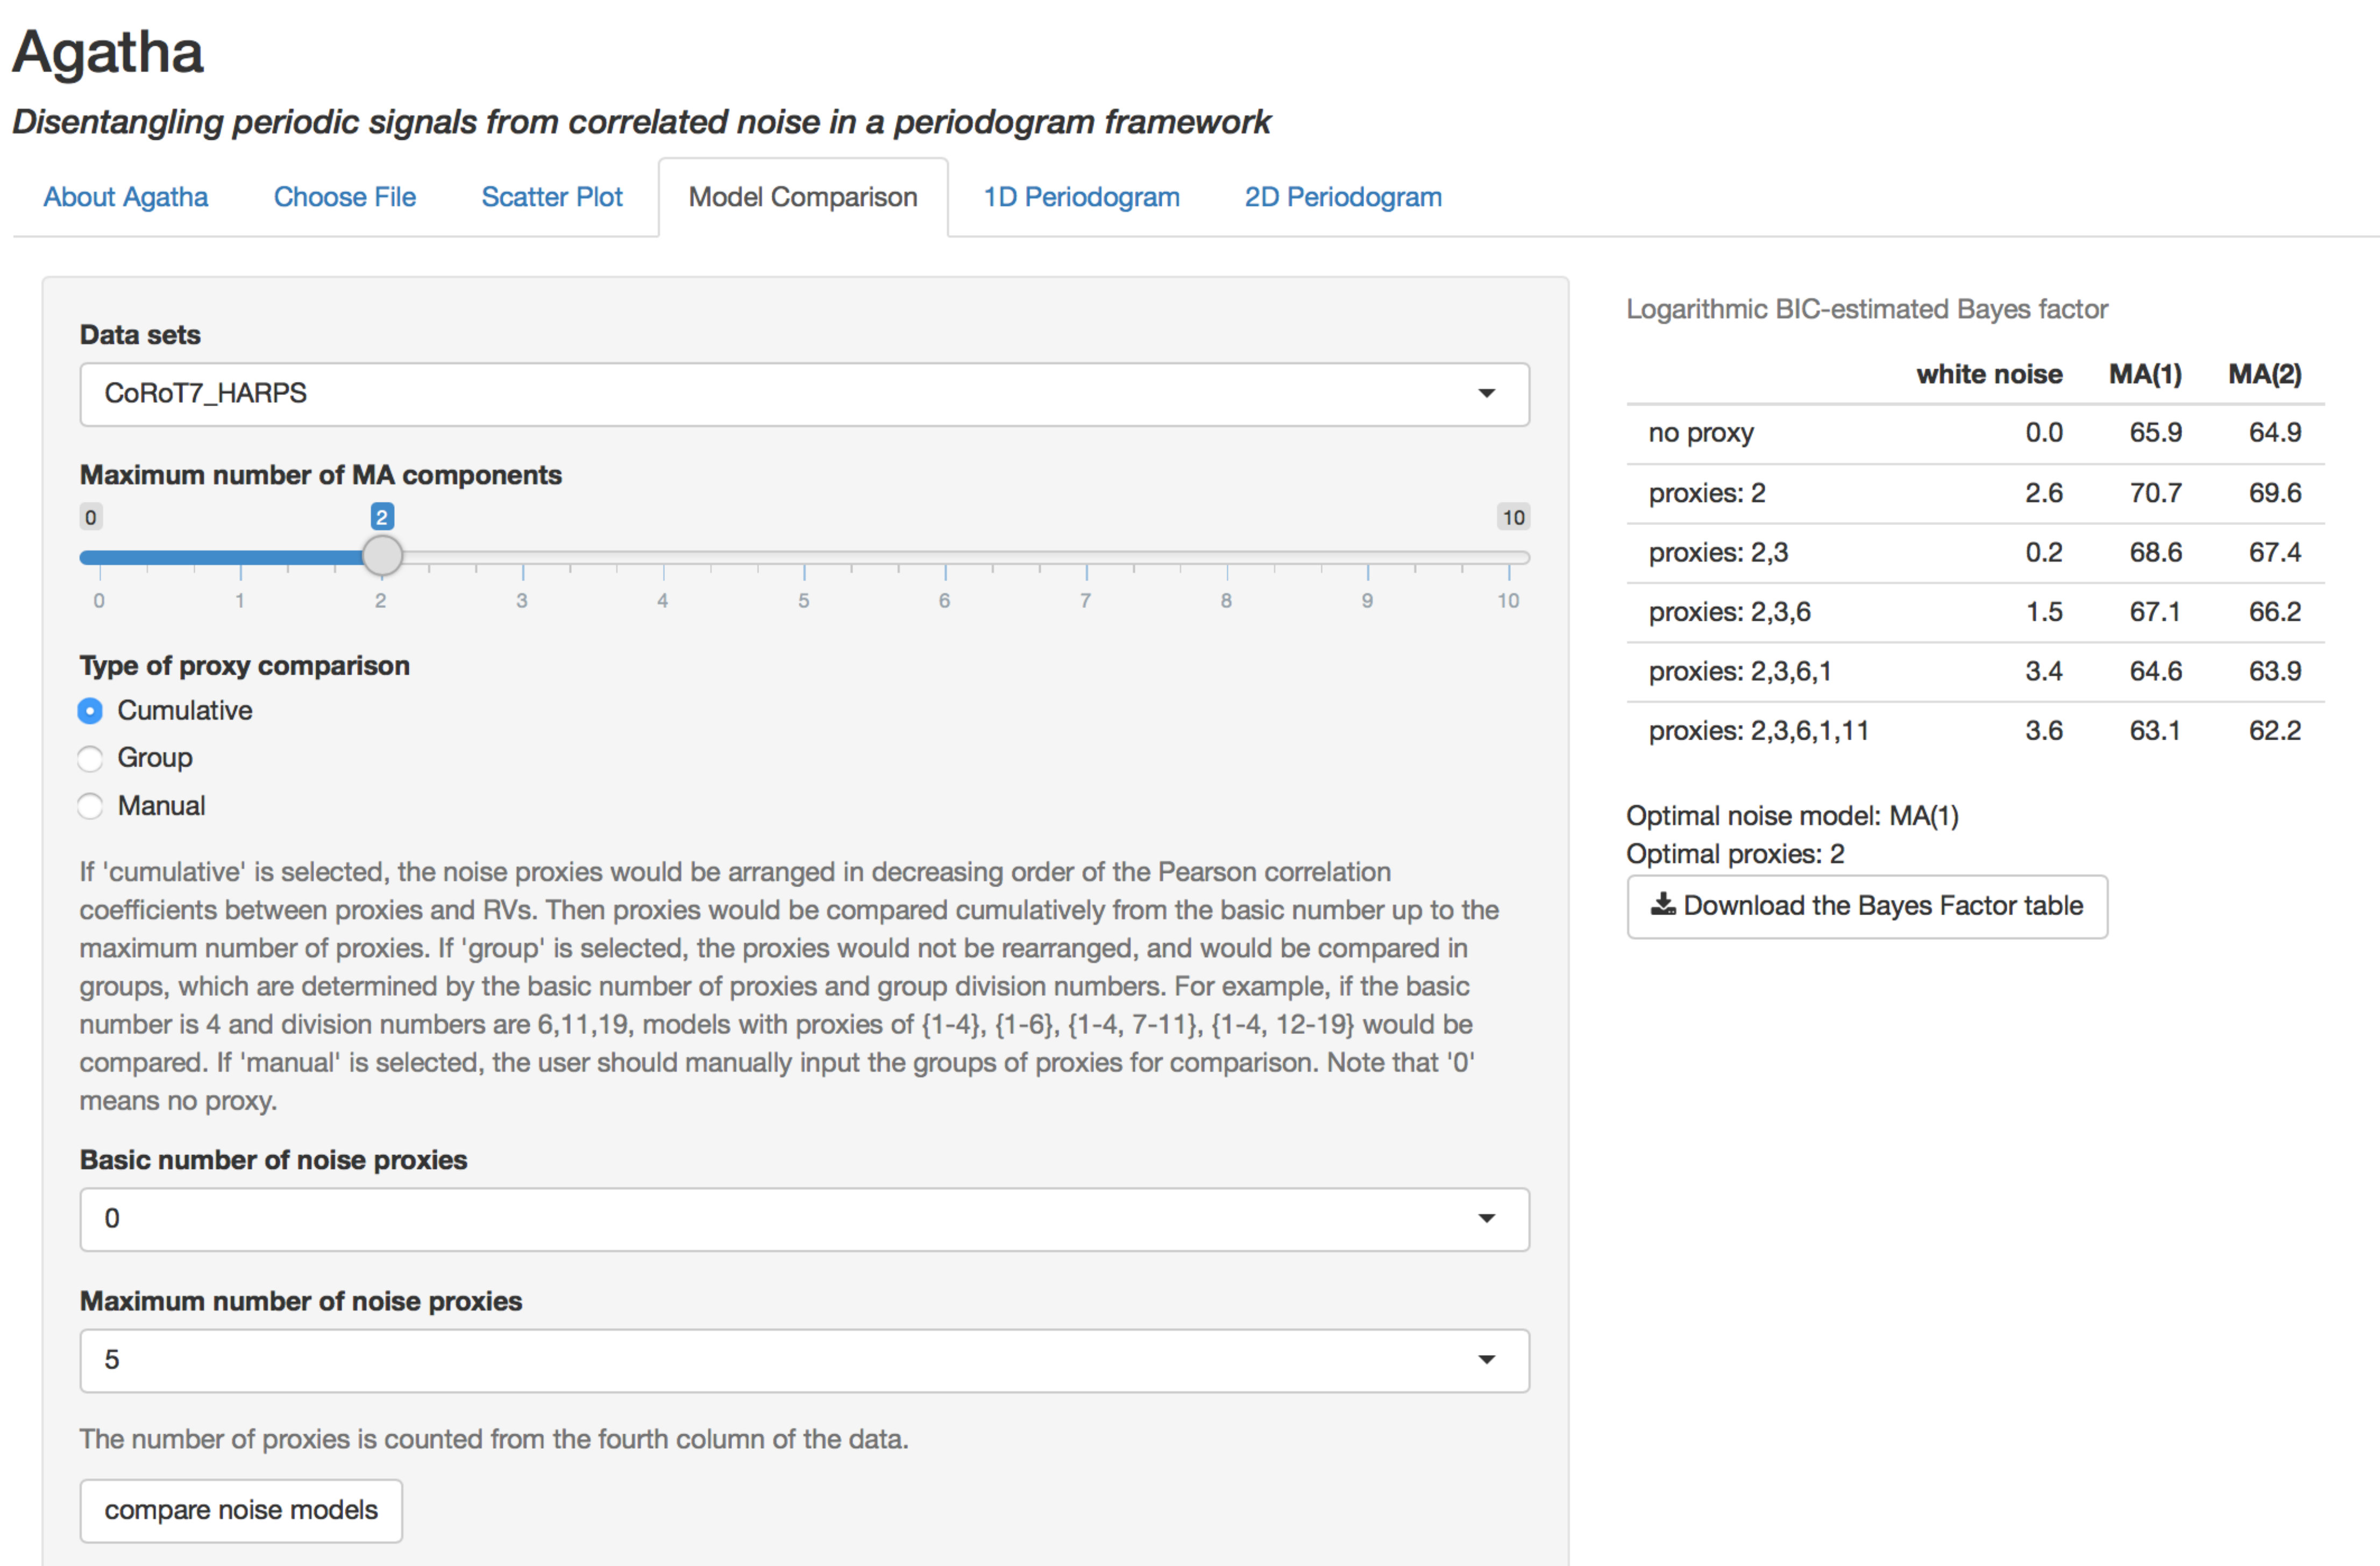Switch to the 1D Periodogram tab
2380x1566 pixels.
click(x=1081, y=197)
